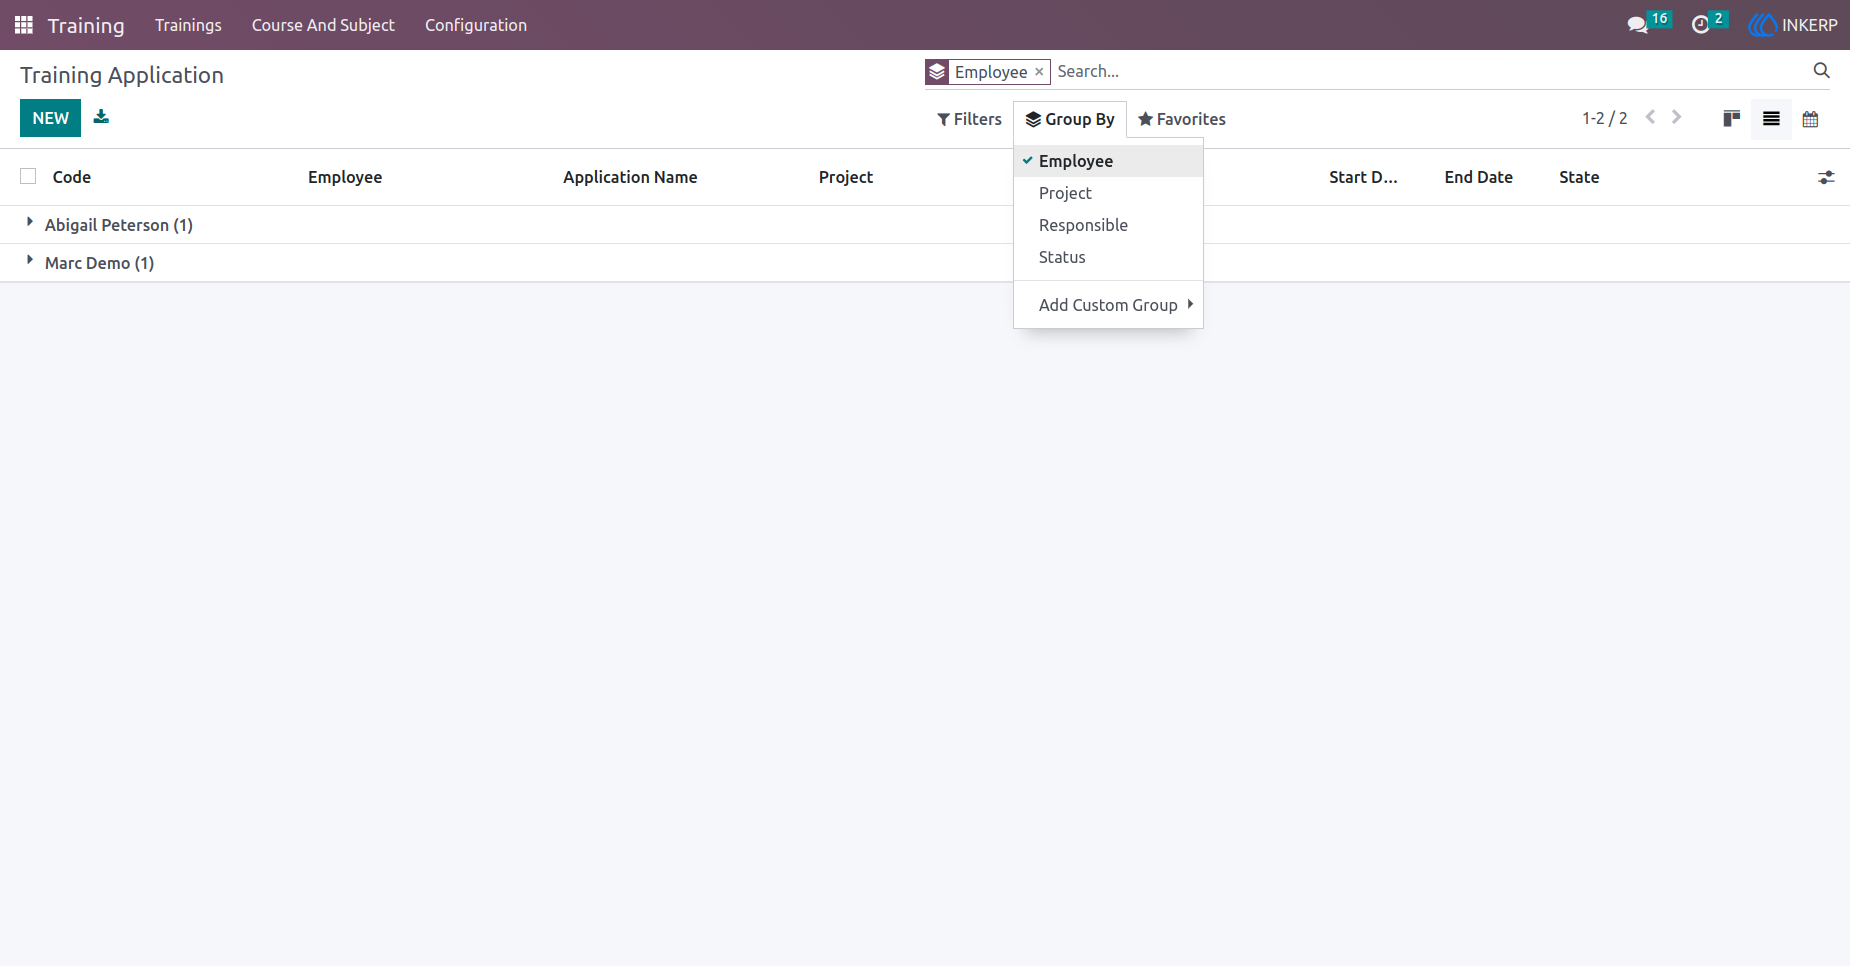Image resolution: width=1850 pixels, height=966 pixels.
Task: Sort by Application Name column header
Action: tap(630, 177)
